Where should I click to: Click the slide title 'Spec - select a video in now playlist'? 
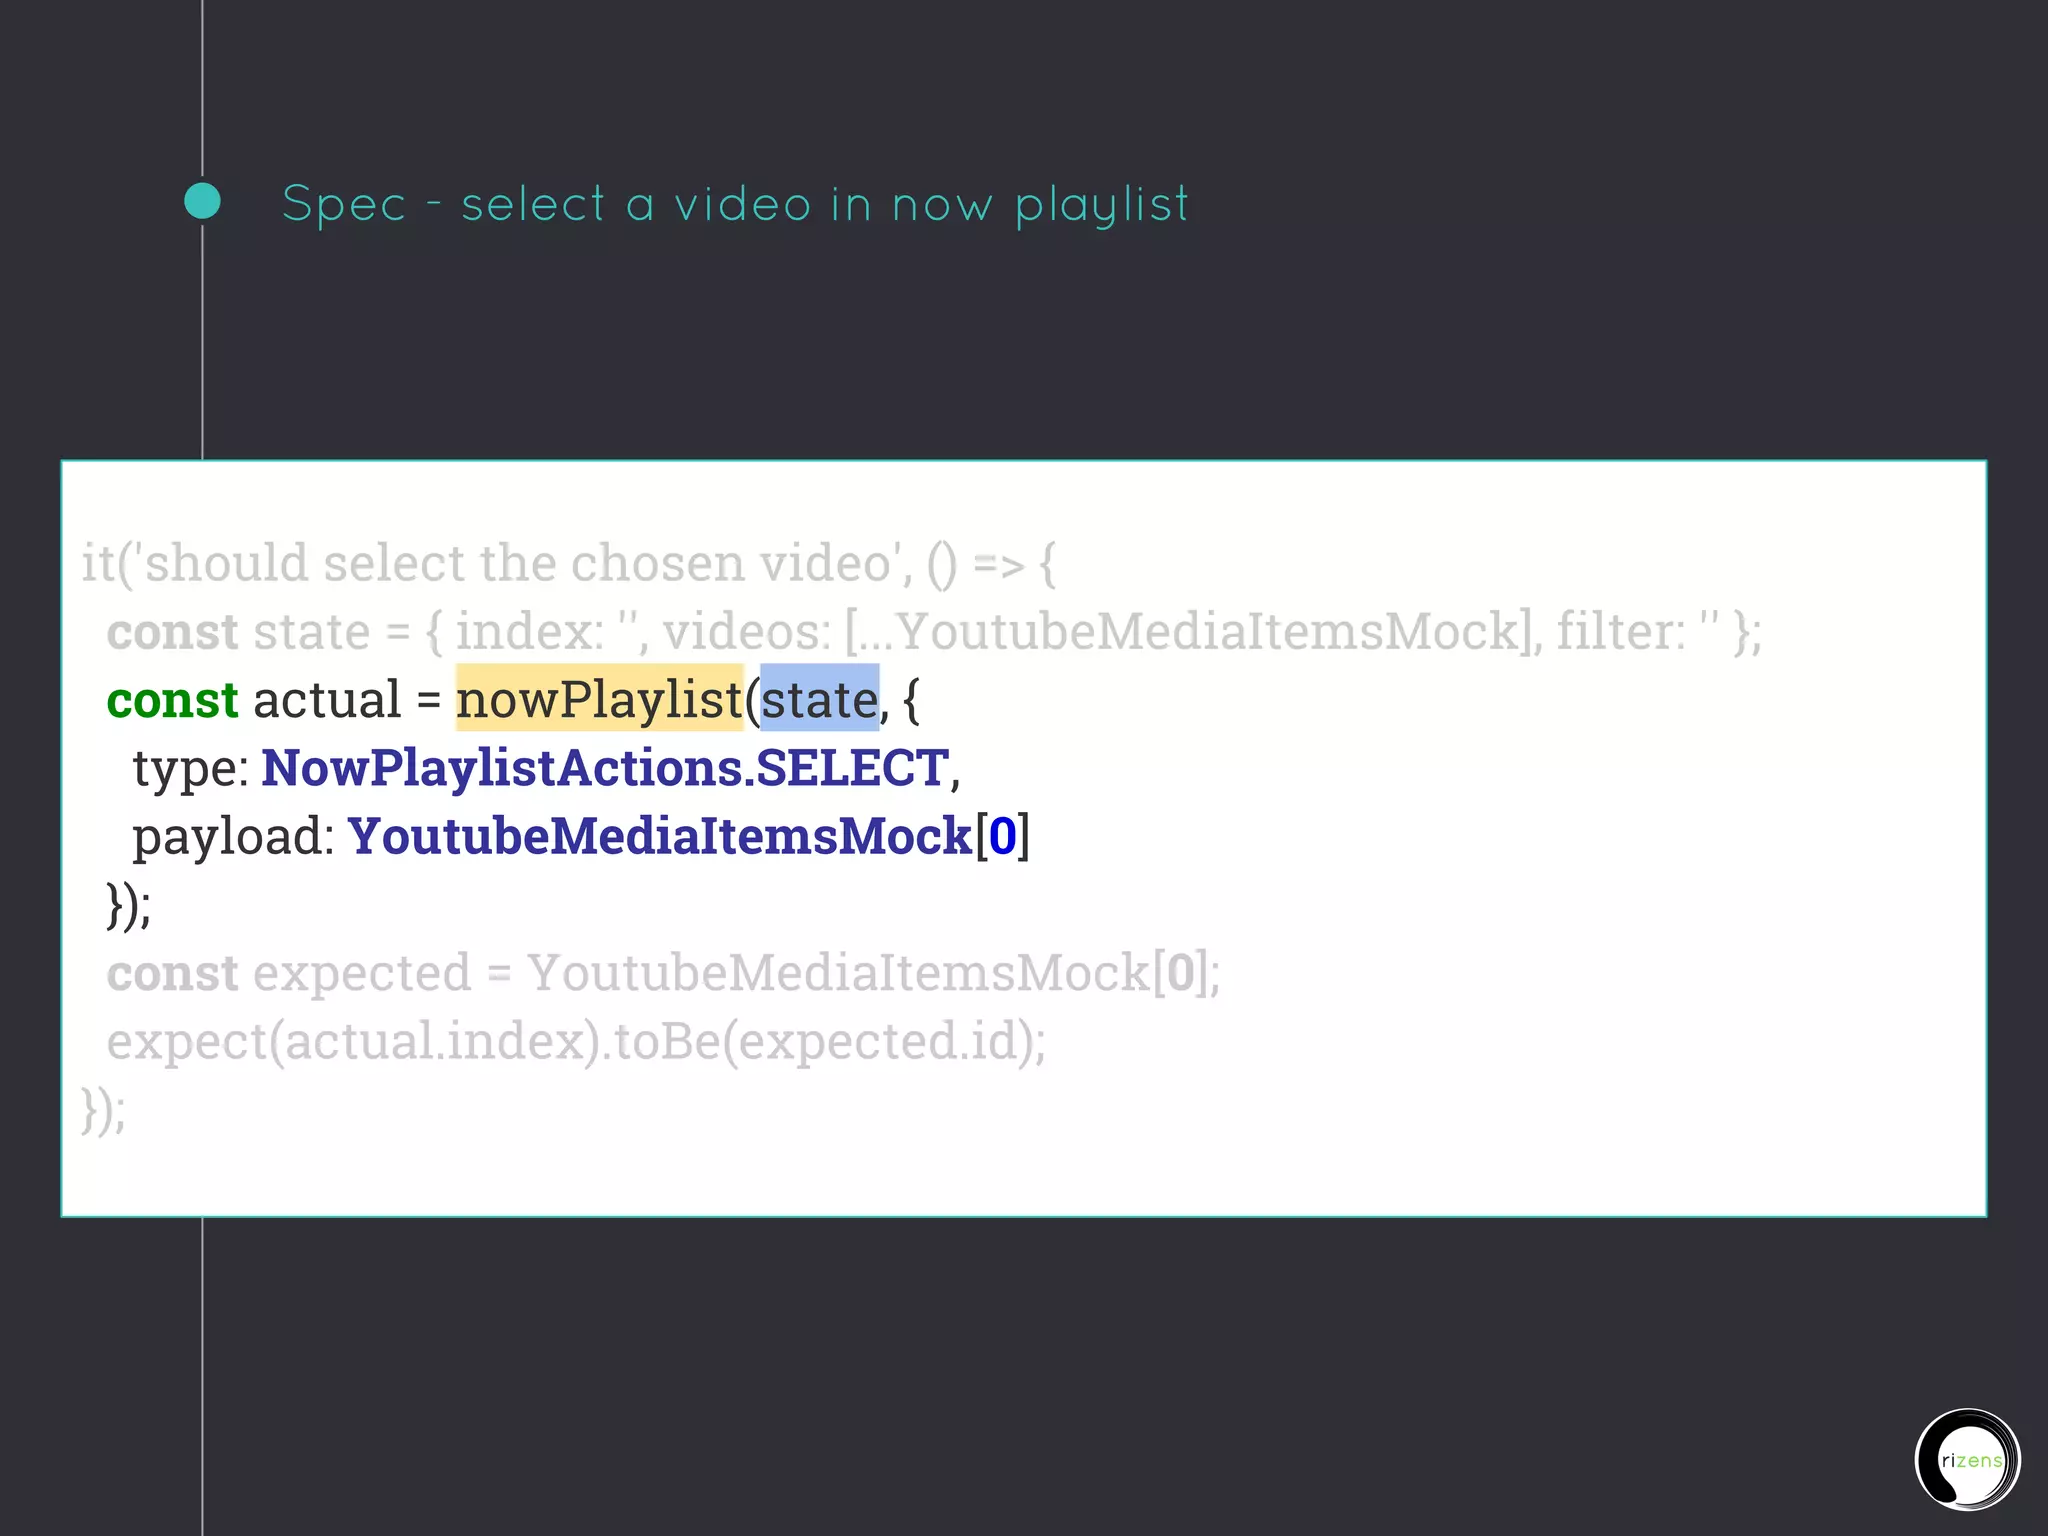click(735, 205)
